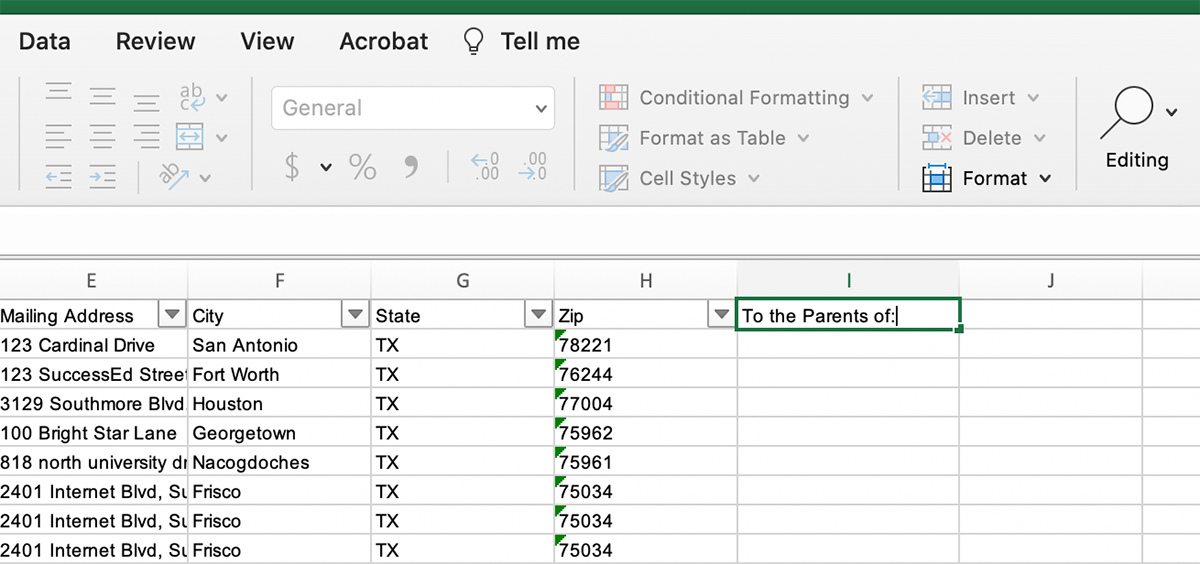
Task: Click the decrease decimal icon
Action: 533,166
